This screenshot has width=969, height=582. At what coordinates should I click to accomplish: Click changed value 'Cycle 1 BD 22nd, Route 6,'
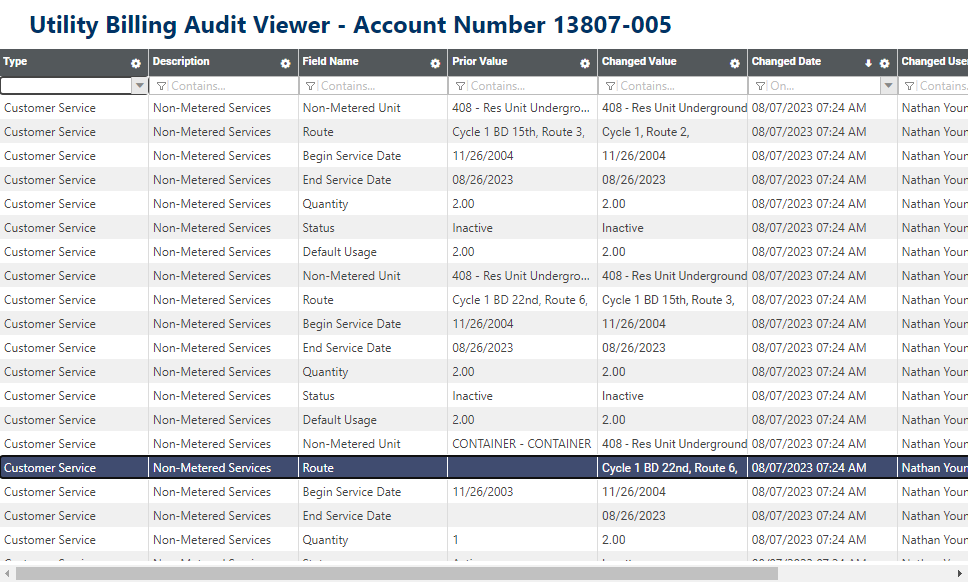point(670,468)
